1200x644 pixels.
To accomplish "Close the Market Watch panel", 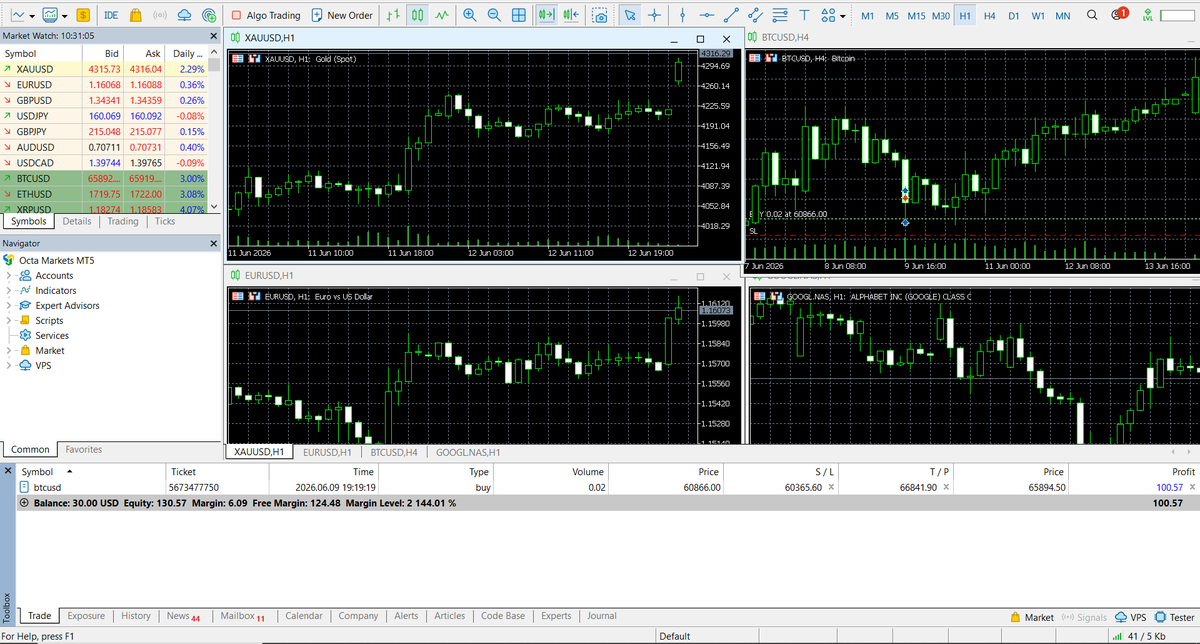I will pyautogui.click(x=214, y=35).
